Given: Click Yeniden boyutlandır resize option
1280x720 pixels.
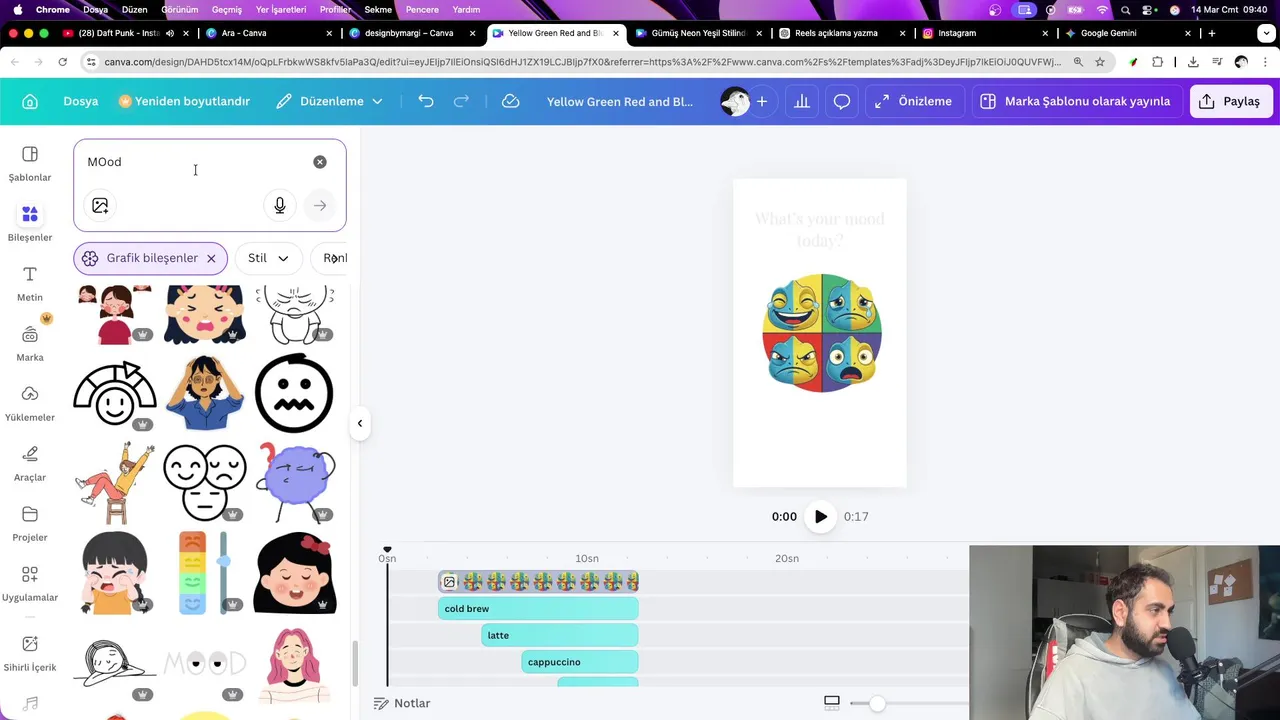Looking at the screenshot, I should (x=184, y=101).
